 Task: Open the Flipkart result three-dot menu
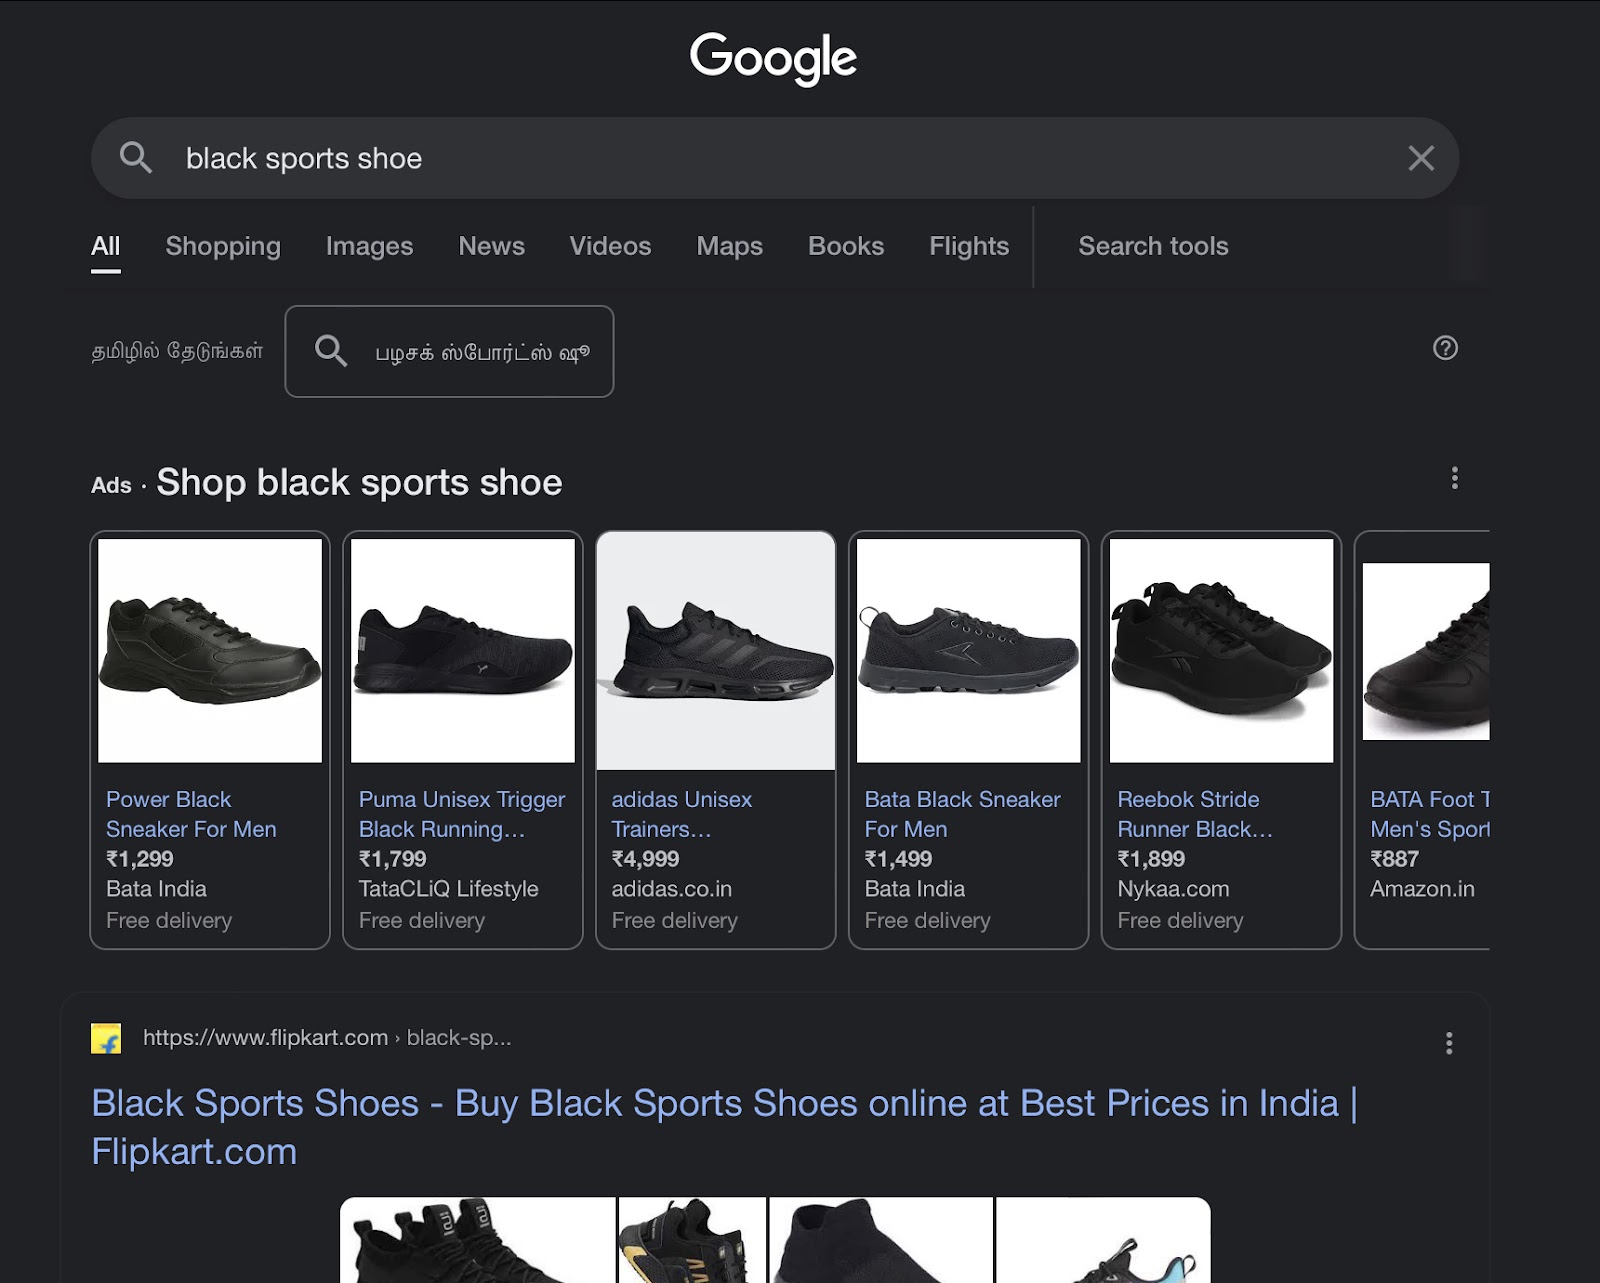(1449, 1043)
